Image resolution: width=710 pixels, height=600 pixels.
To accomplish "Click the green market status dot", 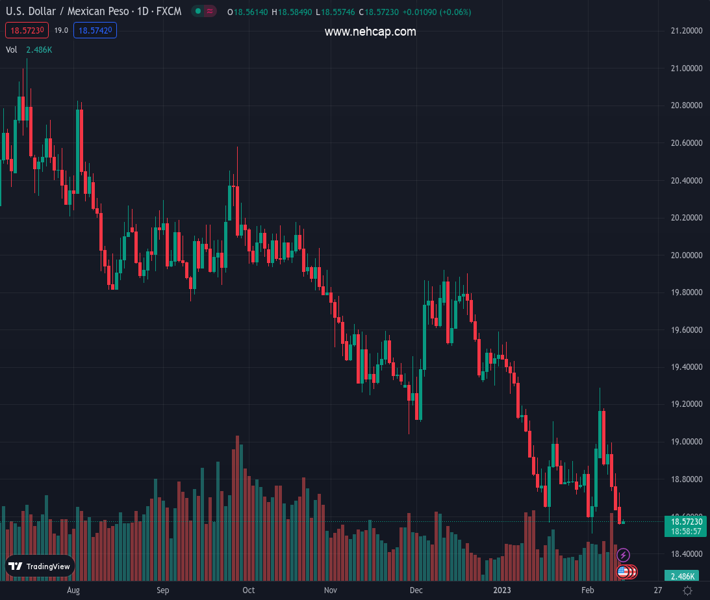I will (199, 11).
